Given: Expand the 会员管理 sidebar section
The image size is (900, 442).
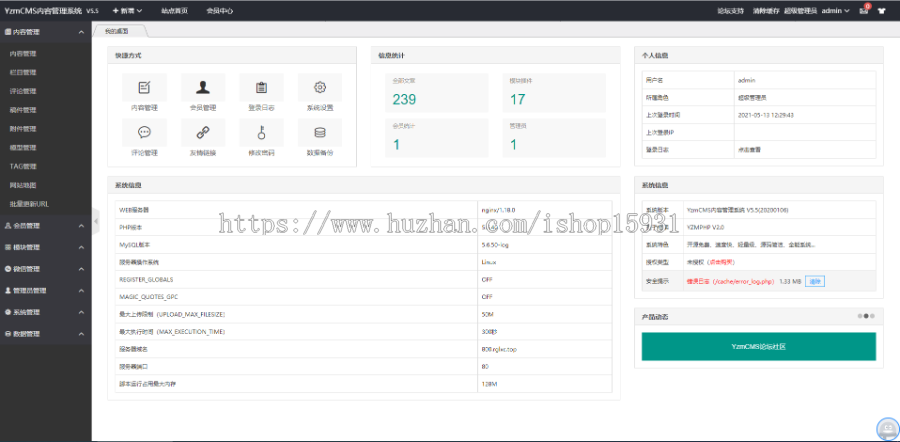Looking at the screenshot, I should click(x=45, y=226).
